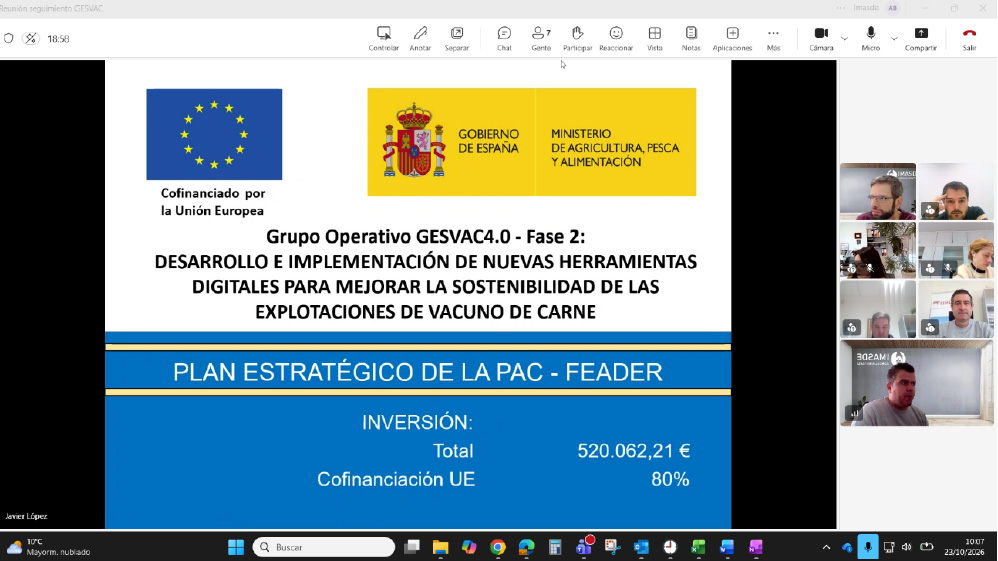Open Microsoft Edge from the taskbar
Viewport: 998px width, 561px height.
pos(526,547)
